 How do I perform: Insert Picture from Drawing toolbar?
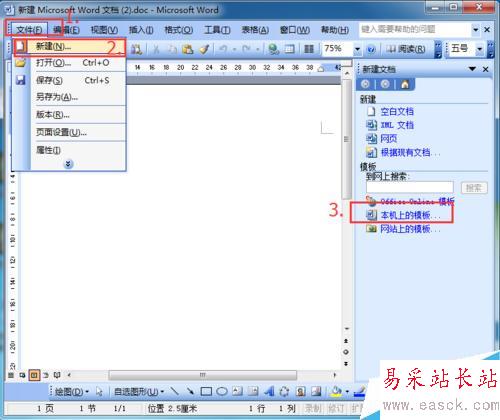pyautogui.click(x=316, y=391)
